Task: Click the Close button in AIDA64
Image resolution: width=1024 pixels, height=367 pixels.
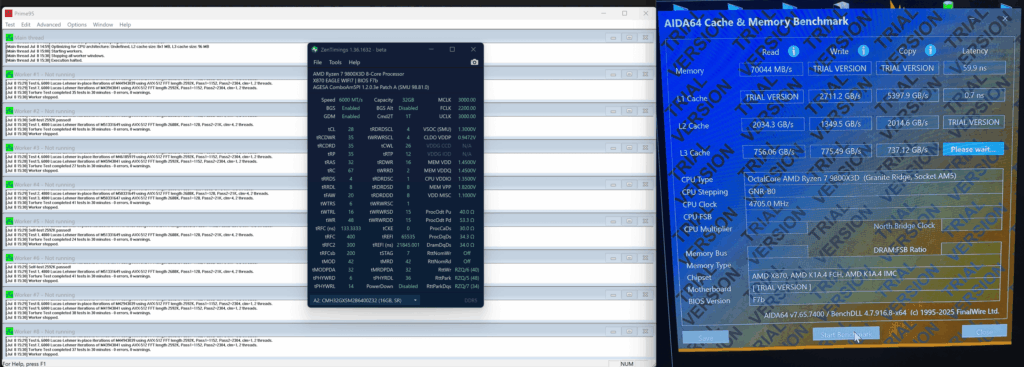Action: (x=984, y=330)
